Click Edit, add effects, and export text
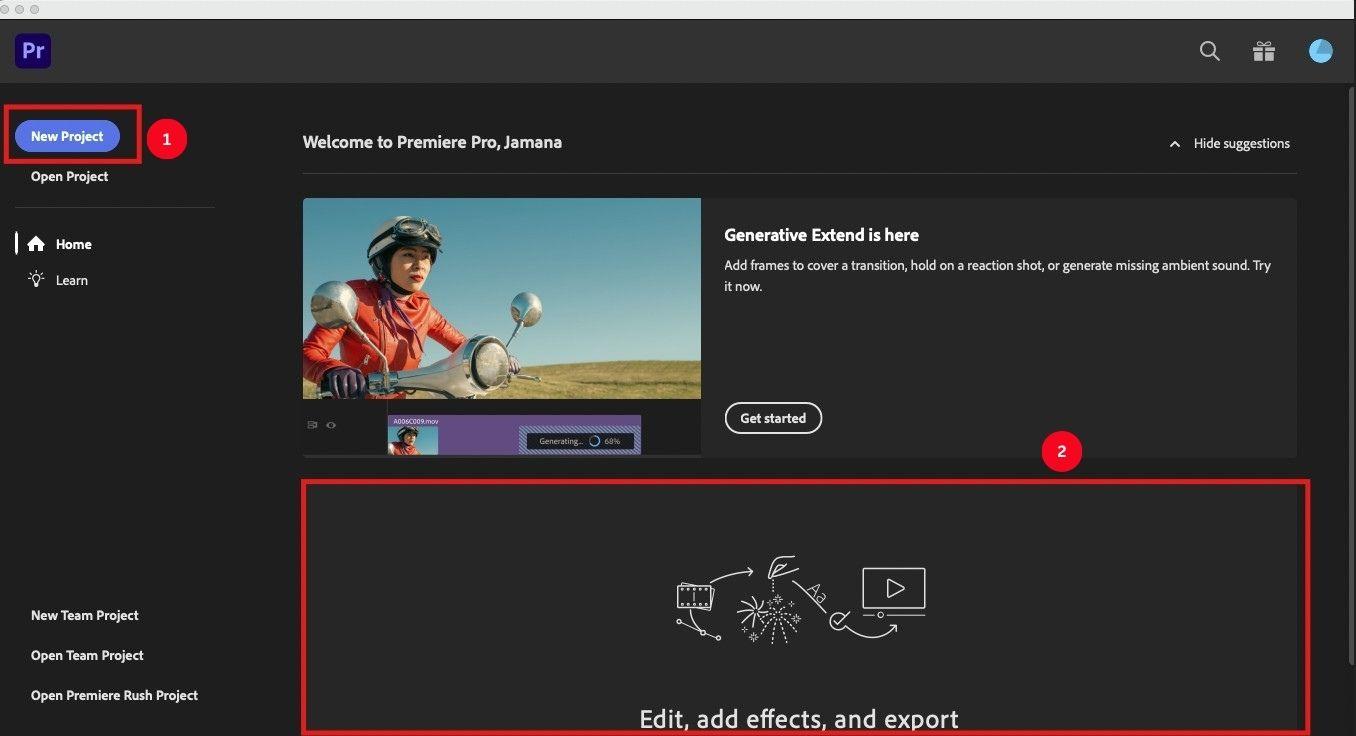Screen dimensions: 1356x736 coord(799,719)
